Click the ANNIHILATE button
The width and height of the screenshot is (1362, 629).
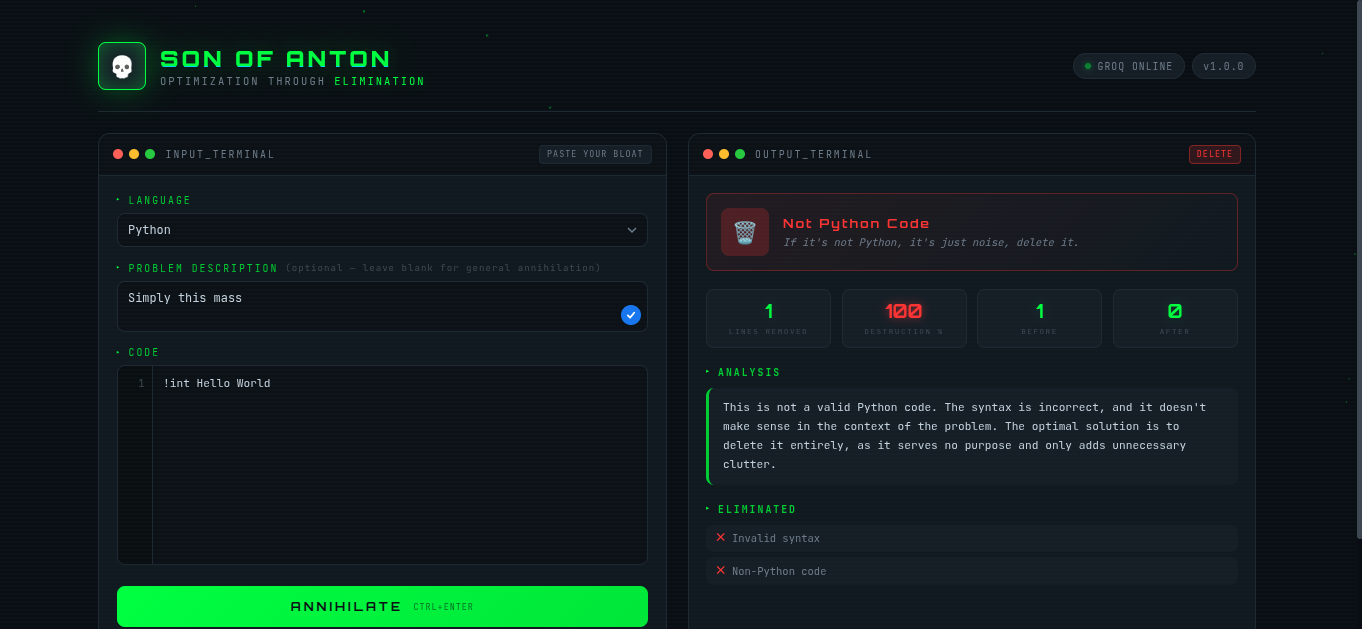pos(382,606)
